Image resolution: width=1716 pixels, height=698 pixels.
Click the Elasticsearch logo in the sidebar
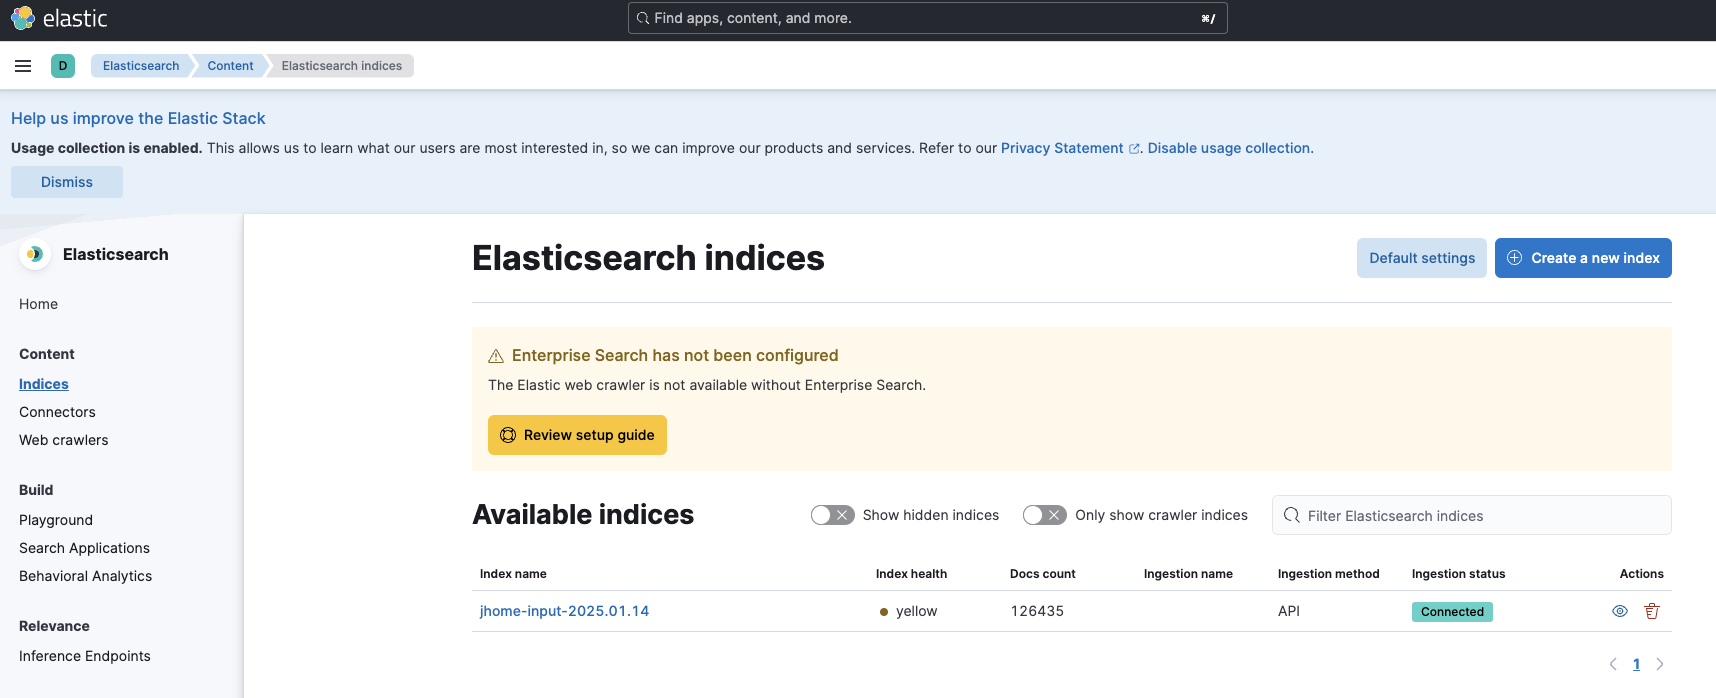pyautogui.click(x=35, y=254)
